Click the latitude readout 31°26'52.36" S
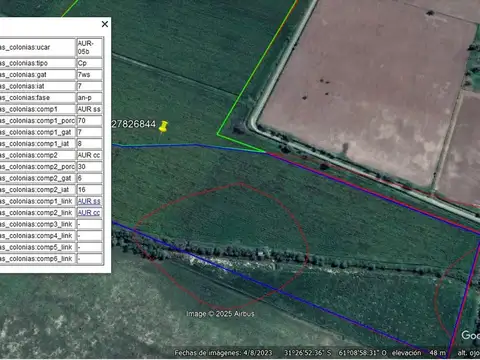 tap(308, 353)
